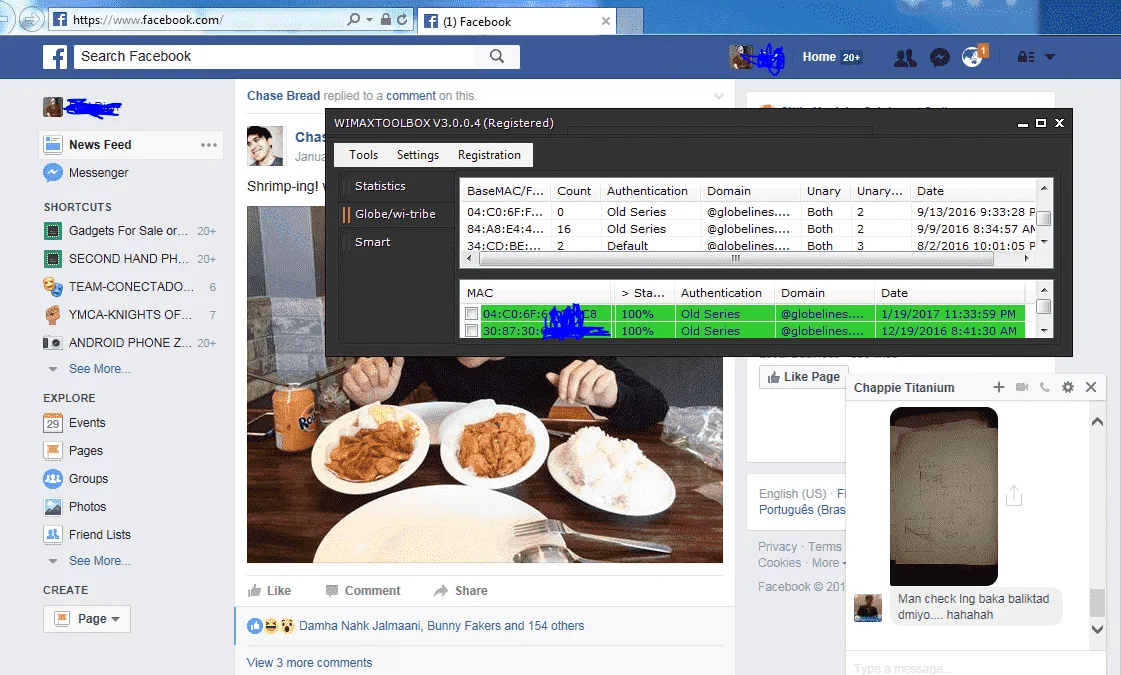
Task: Click the food photo in the post
Action: click(485, 459)
